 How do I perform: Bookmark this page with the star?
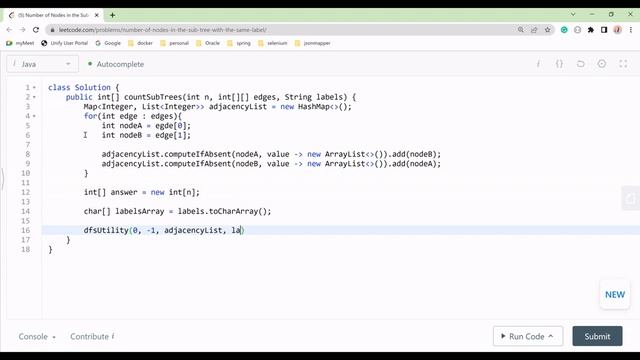pyautogui.click(x=547, y=30)
